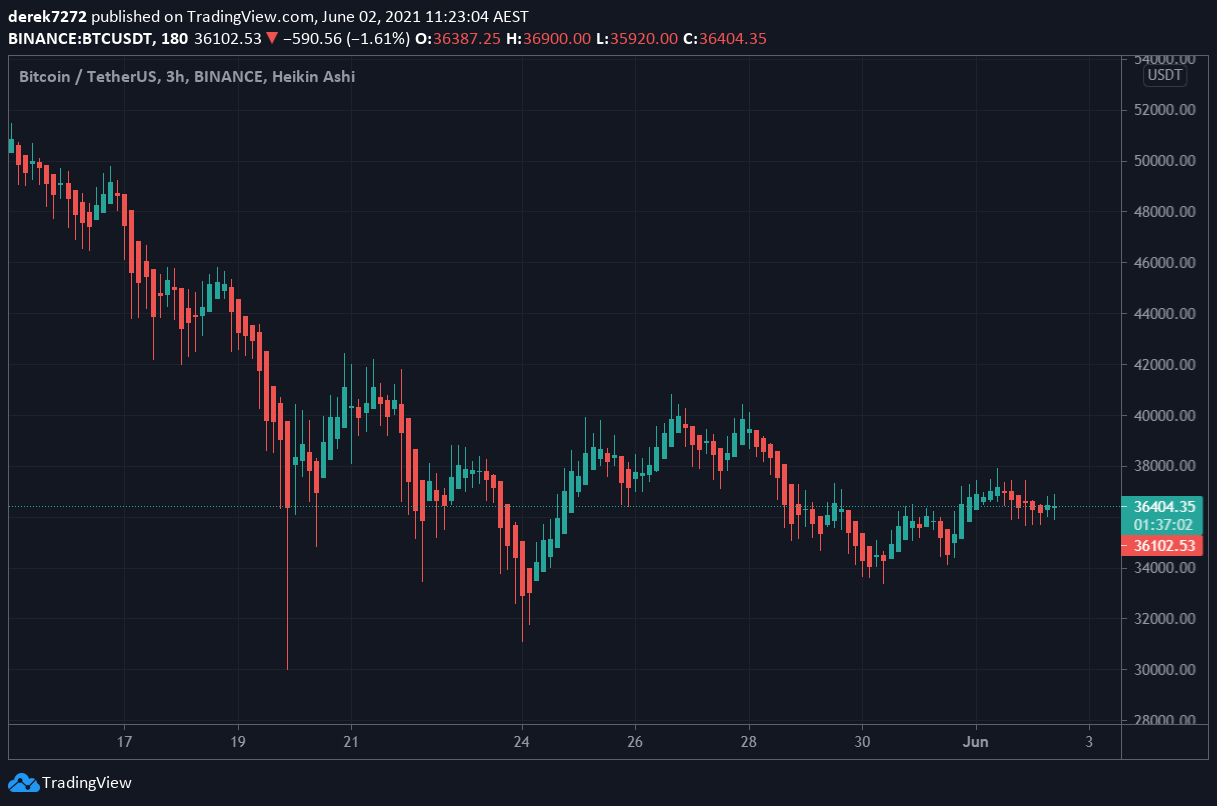1217x806 pixels.
Task: Click the 28 date label on time axis
Action: tap(749, 742)
